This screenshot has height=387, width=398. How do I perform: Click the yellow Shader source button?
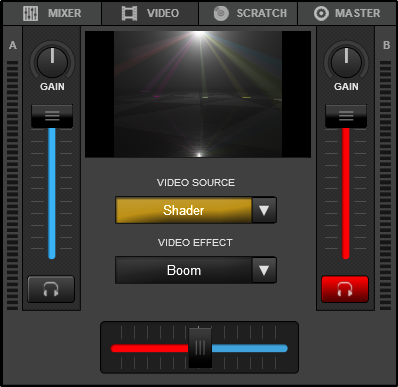pos(184,210)
